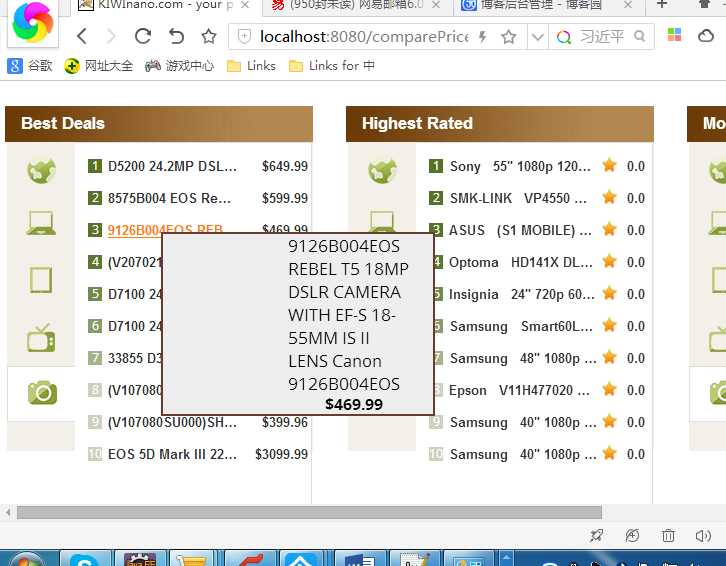Select the laptop category in Best Deals
Screen dimensions: 726x566
click(x=41, y=223)
